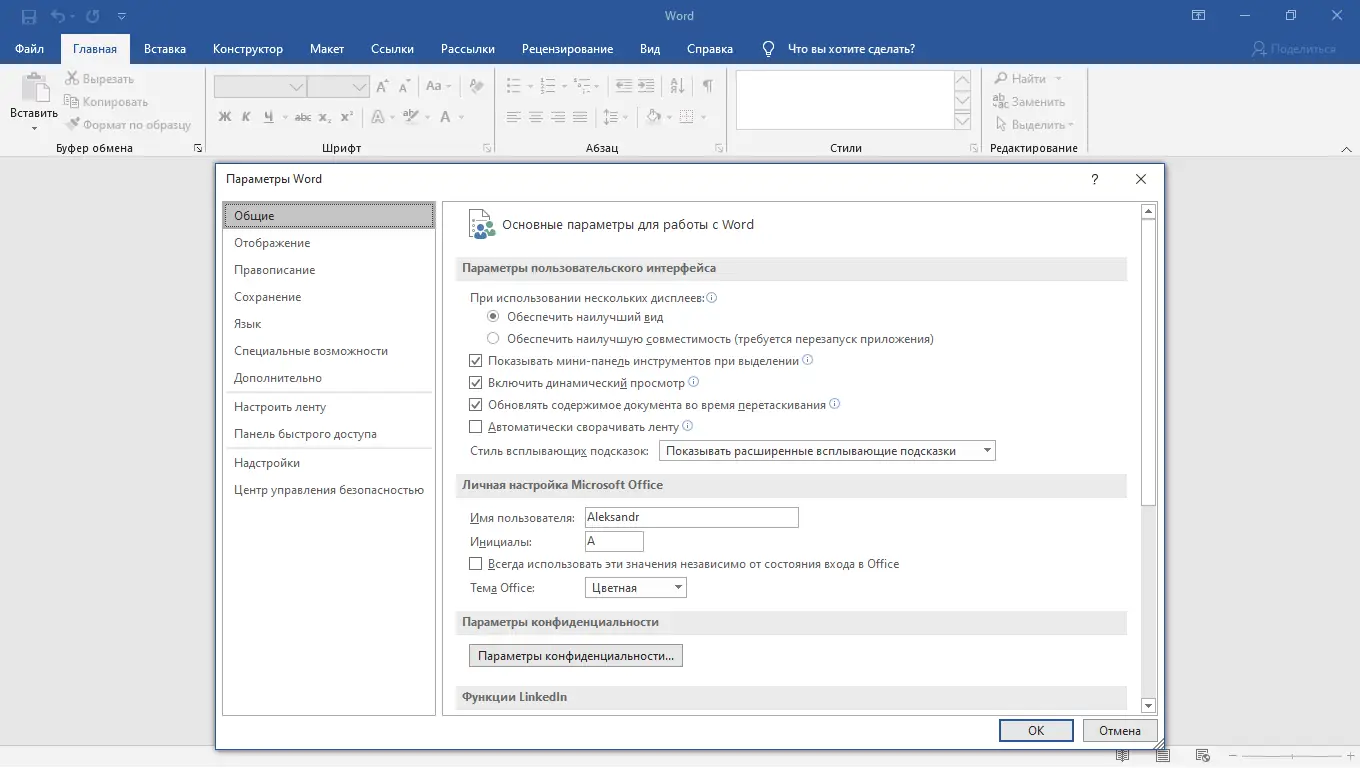This screenshot has width=1360, height=768.
Task: Click the 'Параметры конфиденциальности...' button
Action: click(576, 656)
